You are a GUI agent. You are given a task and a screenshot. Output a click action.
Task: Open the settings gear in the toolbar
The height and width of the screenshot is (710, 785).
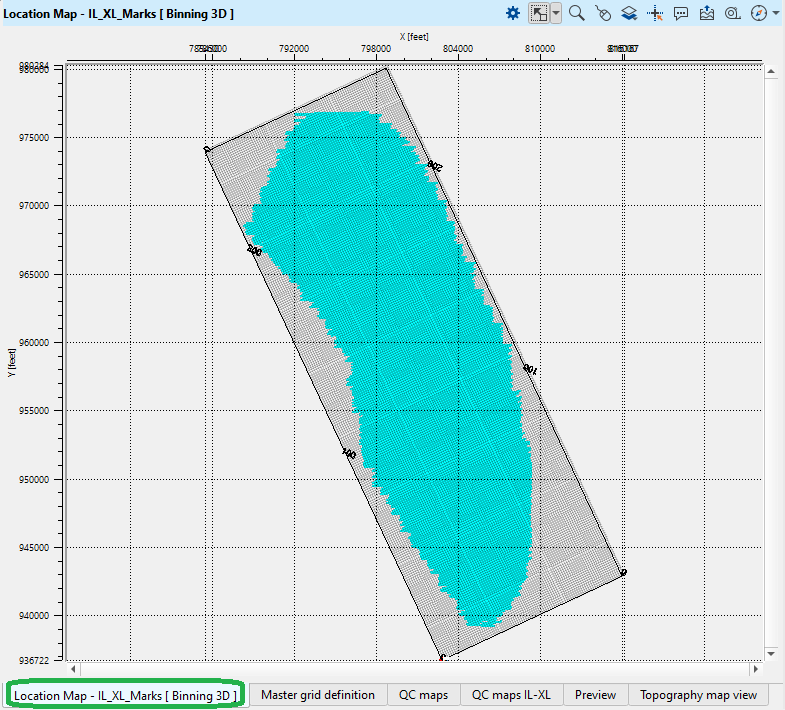pyautogui.click(x=513, y=13)
